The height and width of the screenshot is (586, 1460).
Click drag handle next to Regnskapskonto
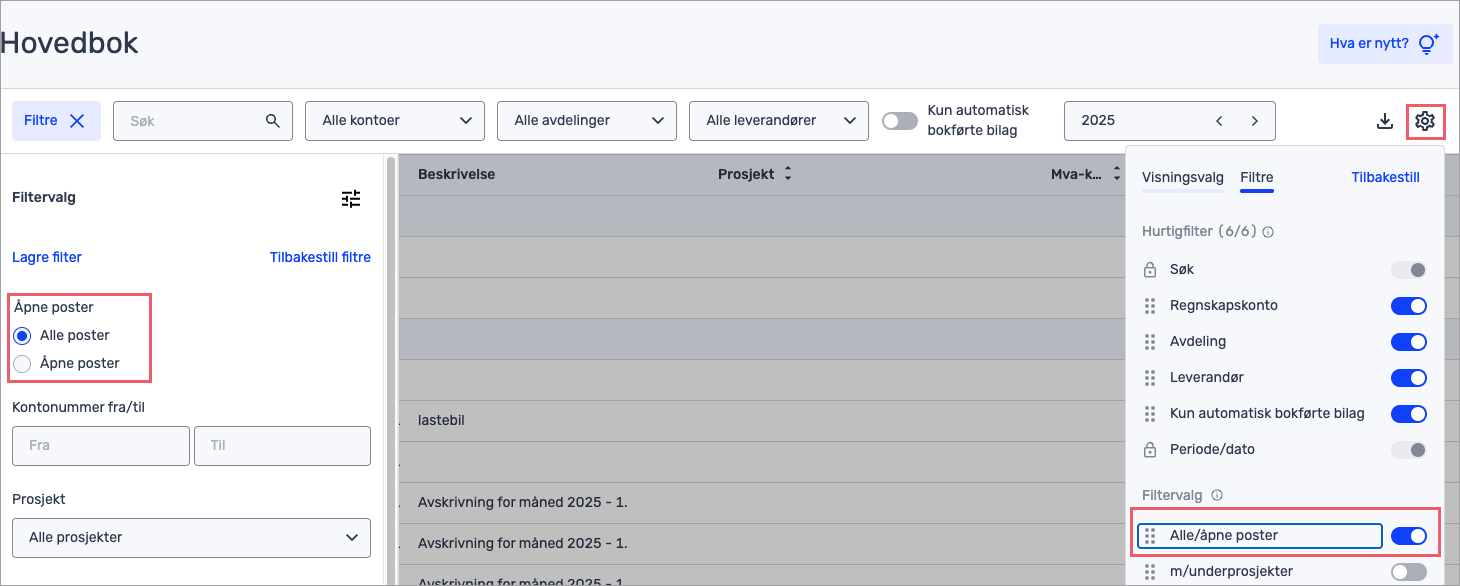[1150, 306]
